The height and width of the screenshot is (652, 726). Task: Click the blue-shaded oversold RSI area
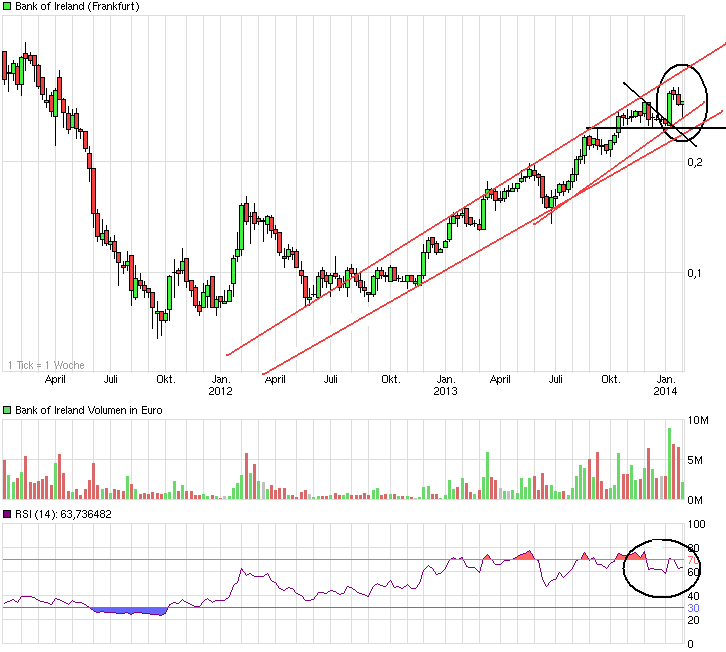[130, 611]
